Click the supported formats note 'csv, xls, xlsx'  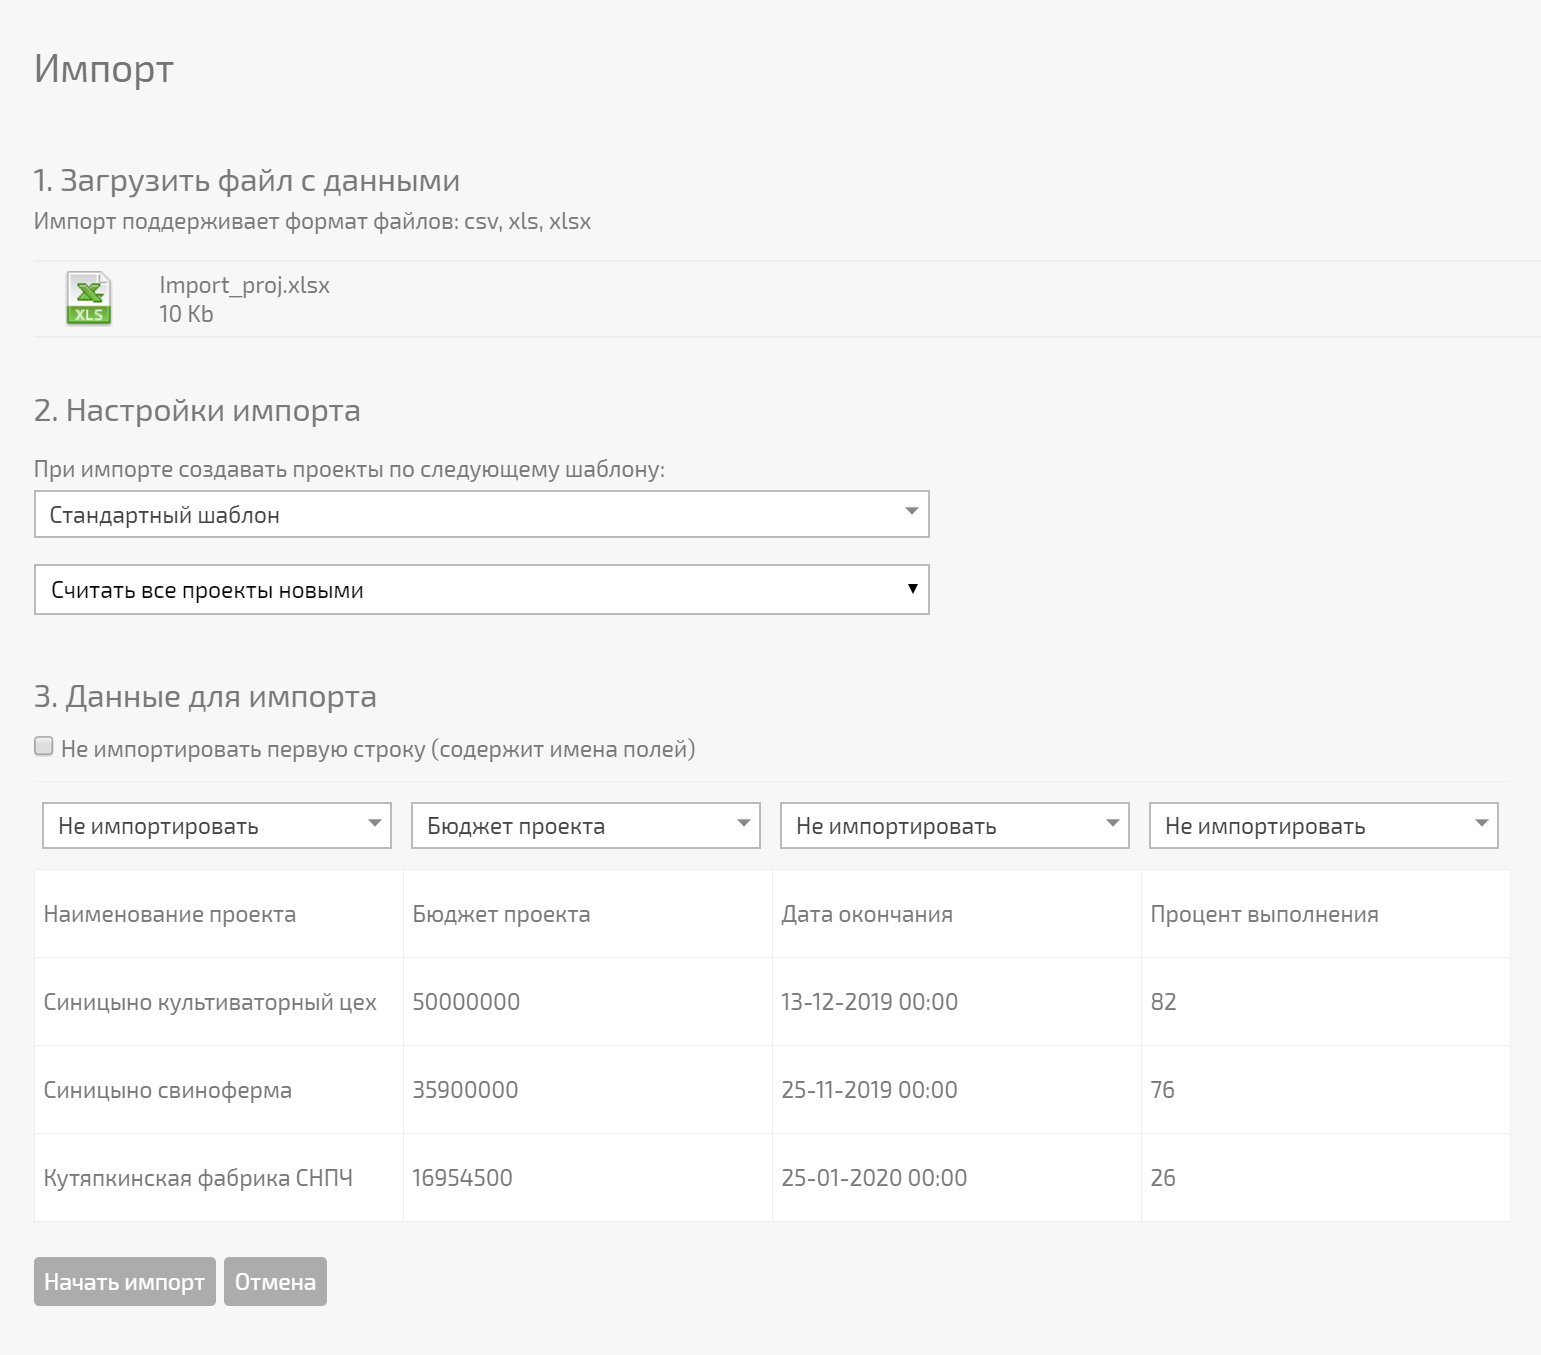(527, 222)
